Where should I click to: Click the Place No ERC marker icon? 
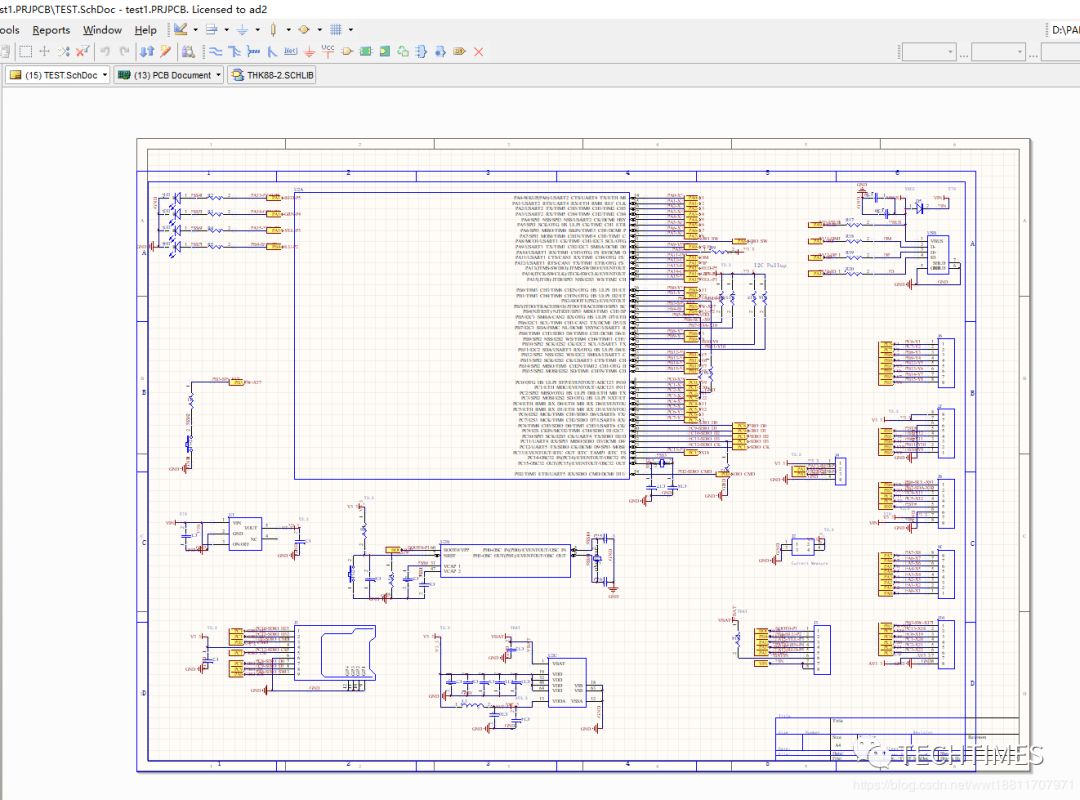point(477,51)
